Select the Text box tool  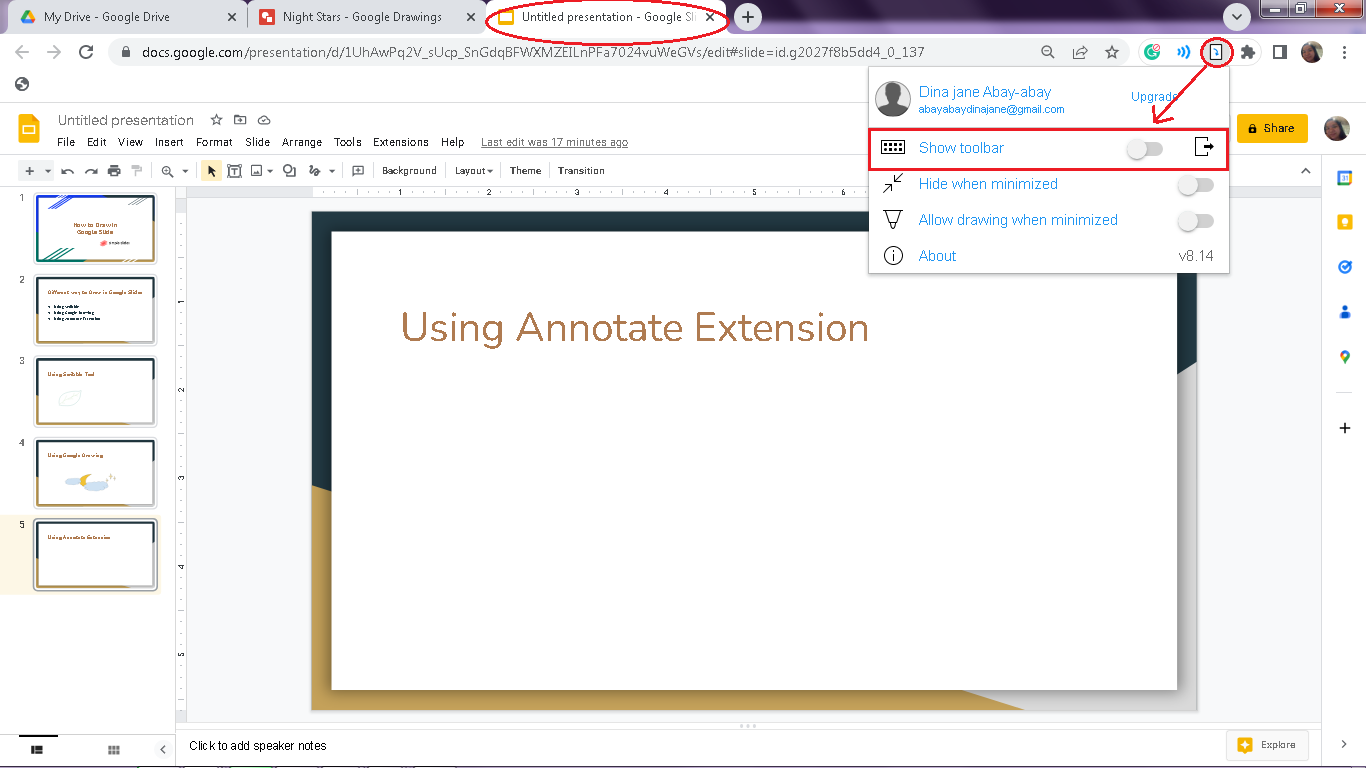coord(234,171)
